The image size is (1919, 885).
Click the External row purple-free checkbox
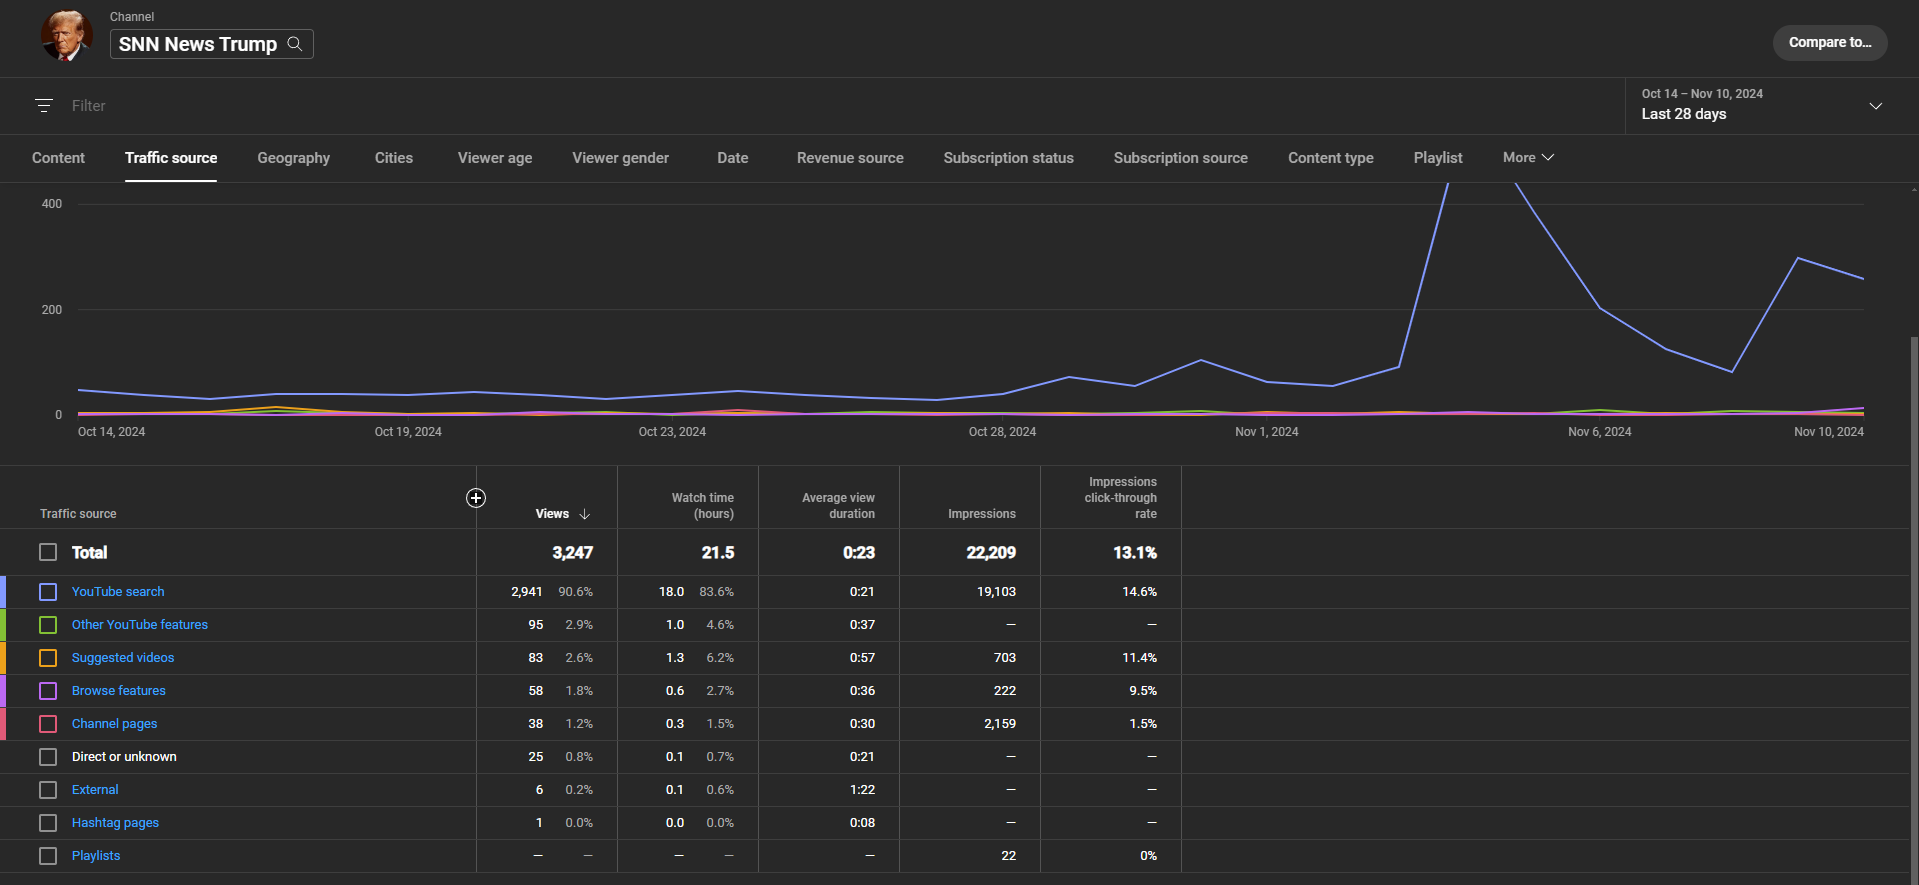tap(48, 790)
